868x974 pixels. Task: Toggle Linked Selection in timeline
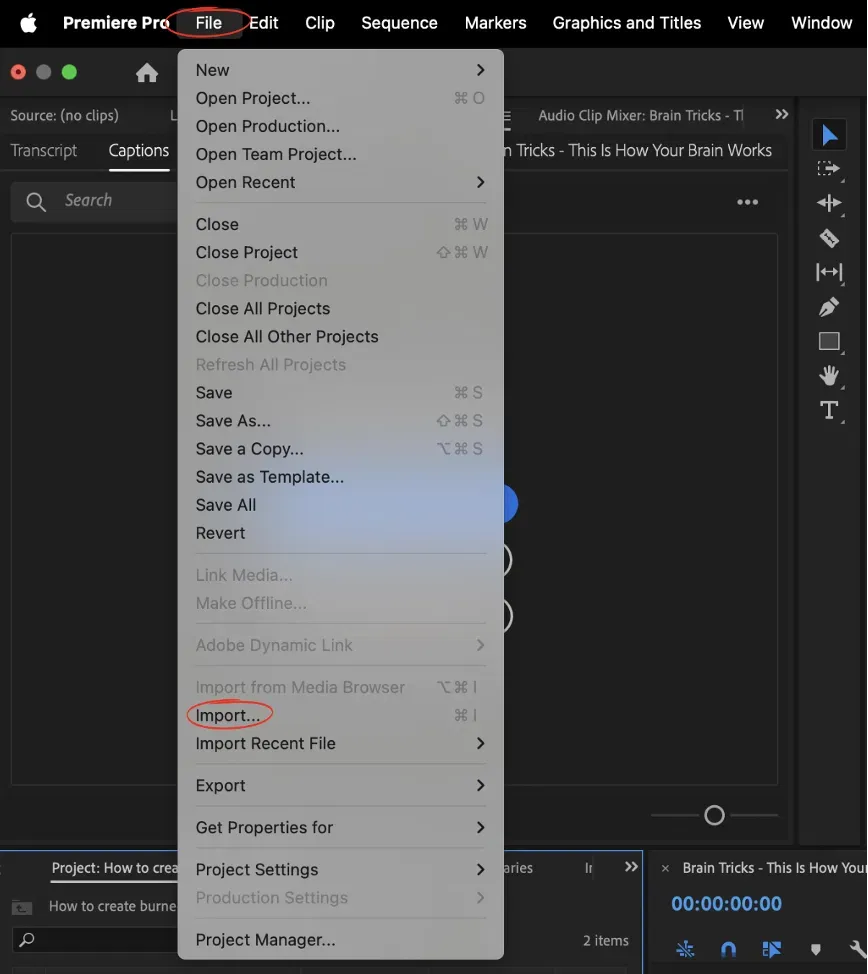[x=771, y=949]
